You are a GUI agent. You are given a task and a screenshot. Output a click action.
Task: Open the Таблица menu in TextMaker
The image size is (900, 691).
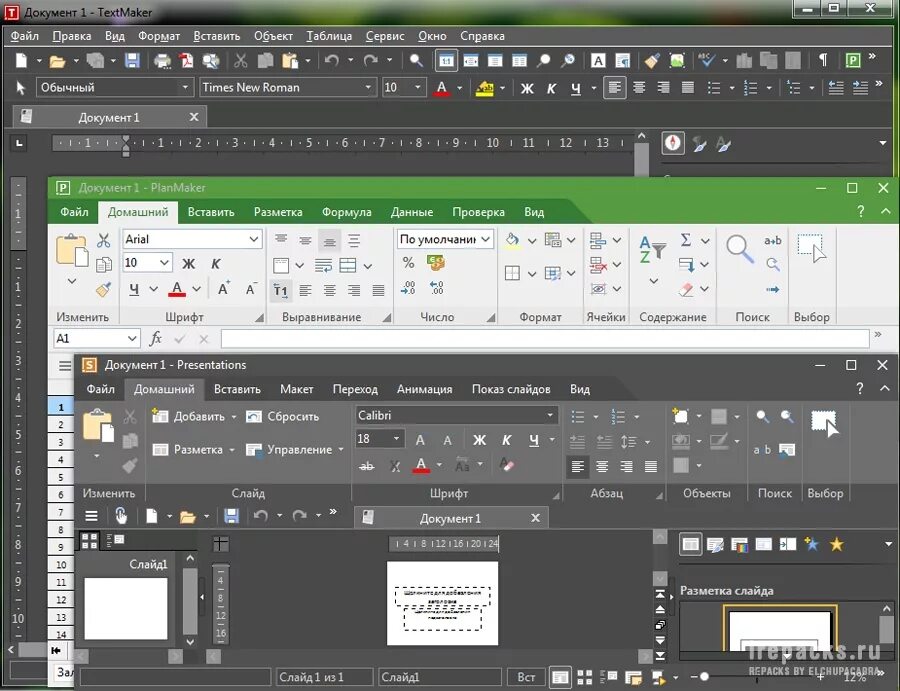[329, 36]
